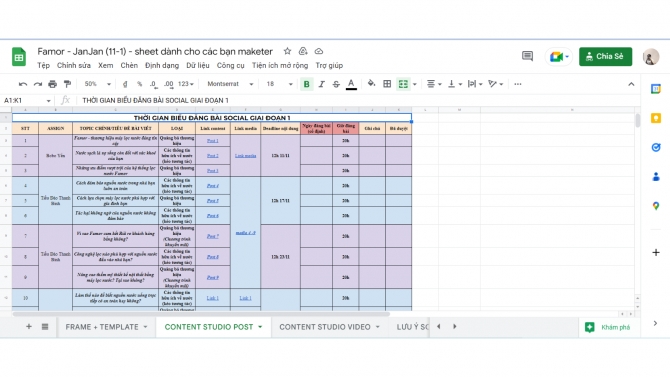The height and width of the screenshot is (377, 670).
Task: Format as currency
Action: [125, 84]
